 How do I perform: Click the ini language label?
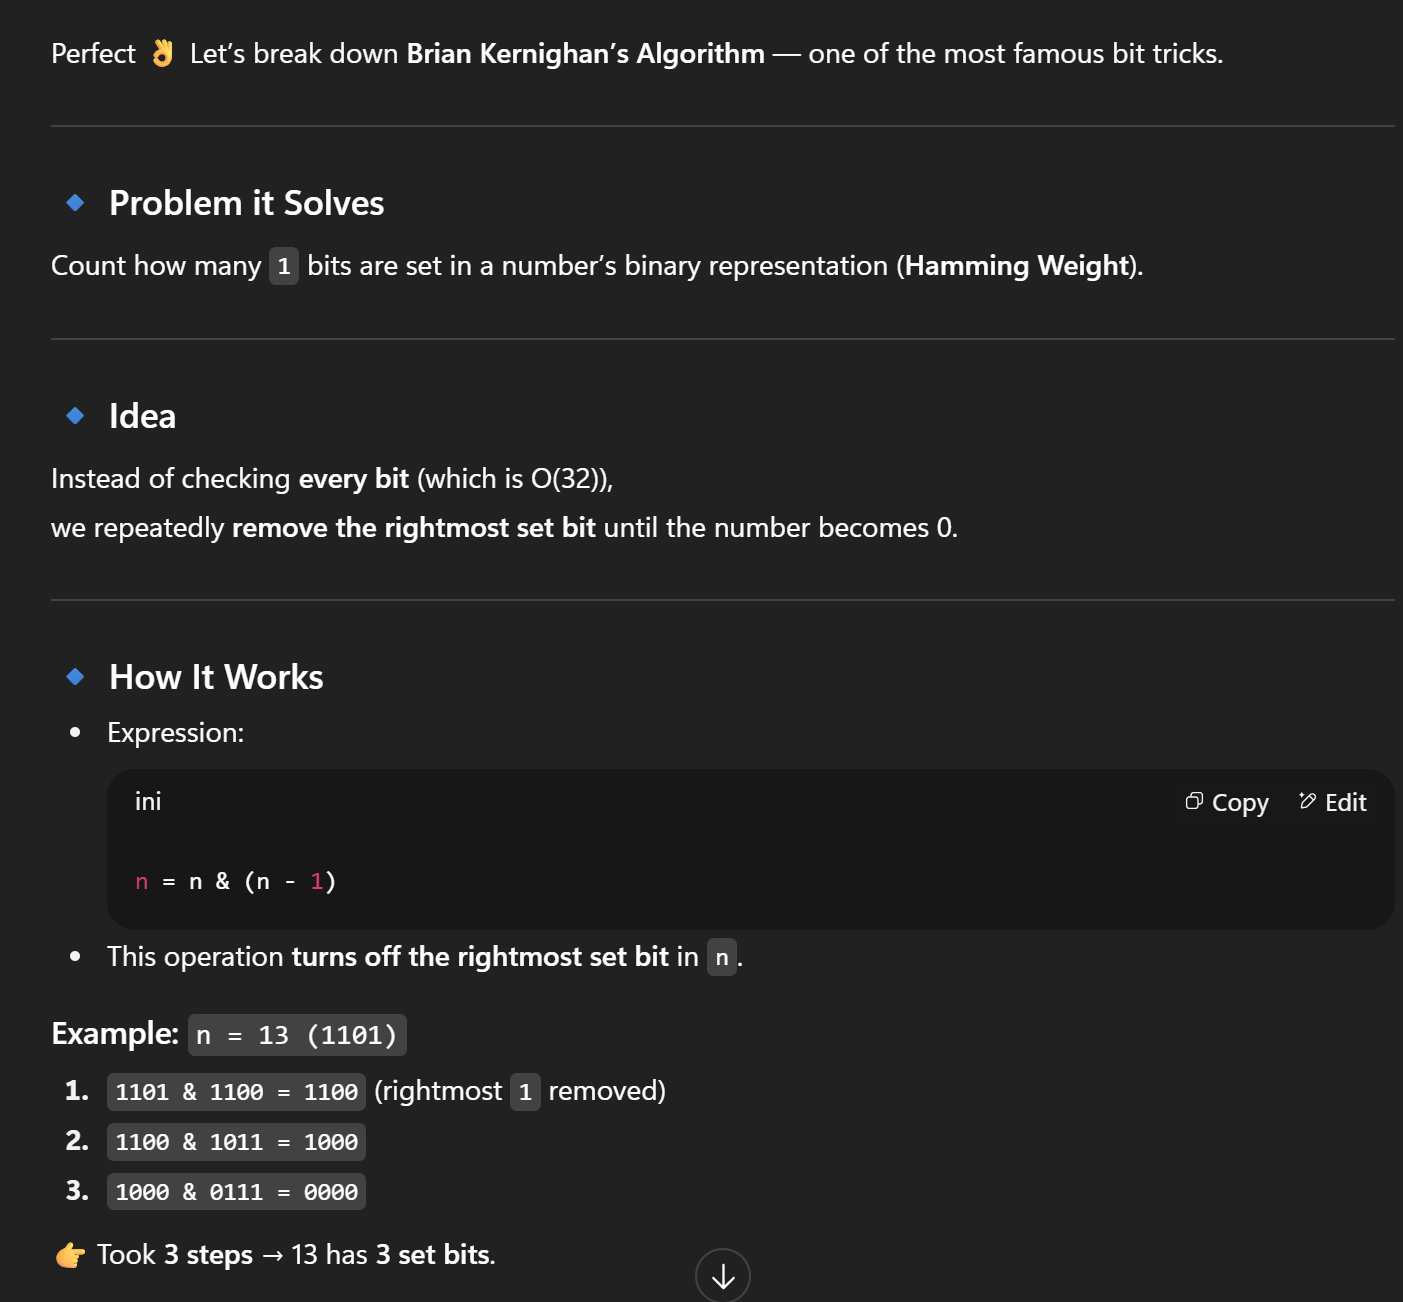tap(148, 802)
